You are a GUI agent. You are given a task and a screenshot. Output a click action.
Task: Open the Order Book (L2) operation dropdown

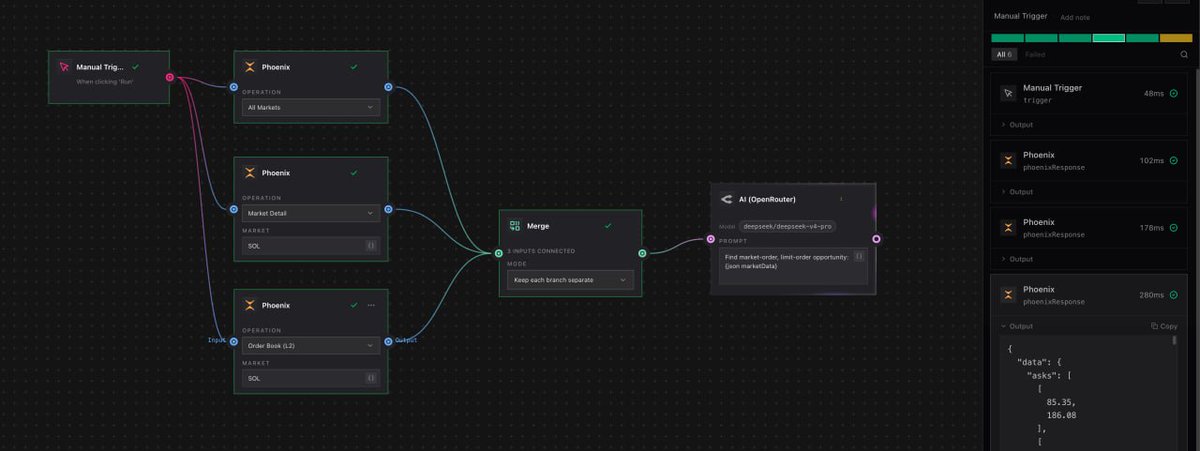(x=311, y=345)
